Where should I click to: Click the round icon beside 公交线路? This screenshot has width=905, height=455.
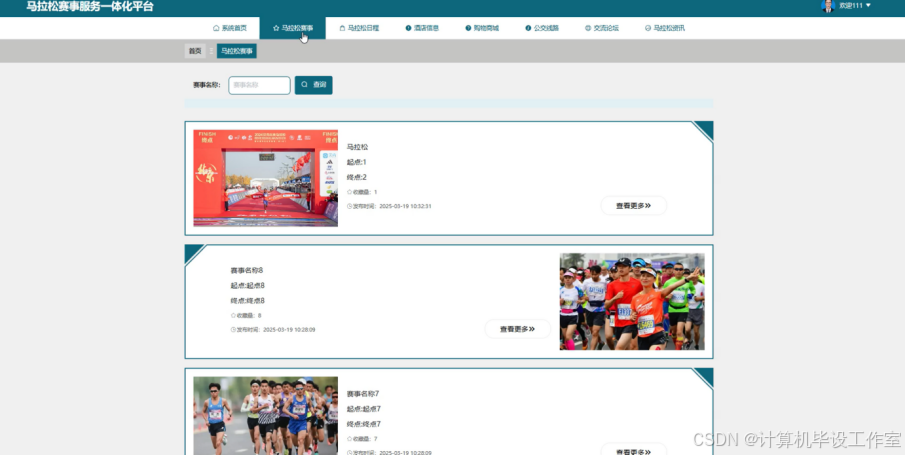point(528,28)
